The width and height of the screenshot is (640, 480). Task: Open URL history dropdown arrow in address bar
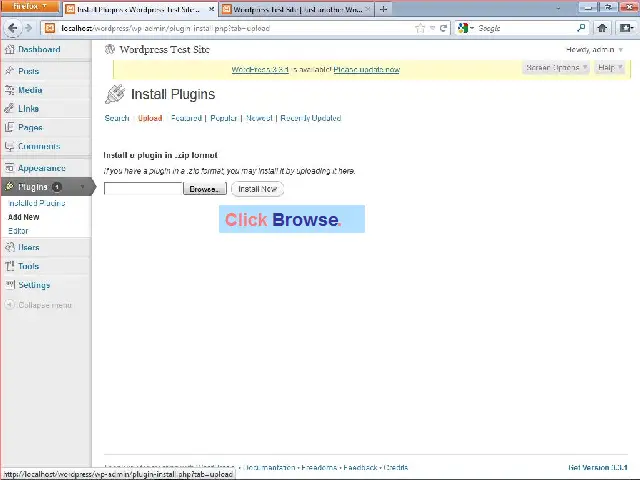(x=432, y=28)
